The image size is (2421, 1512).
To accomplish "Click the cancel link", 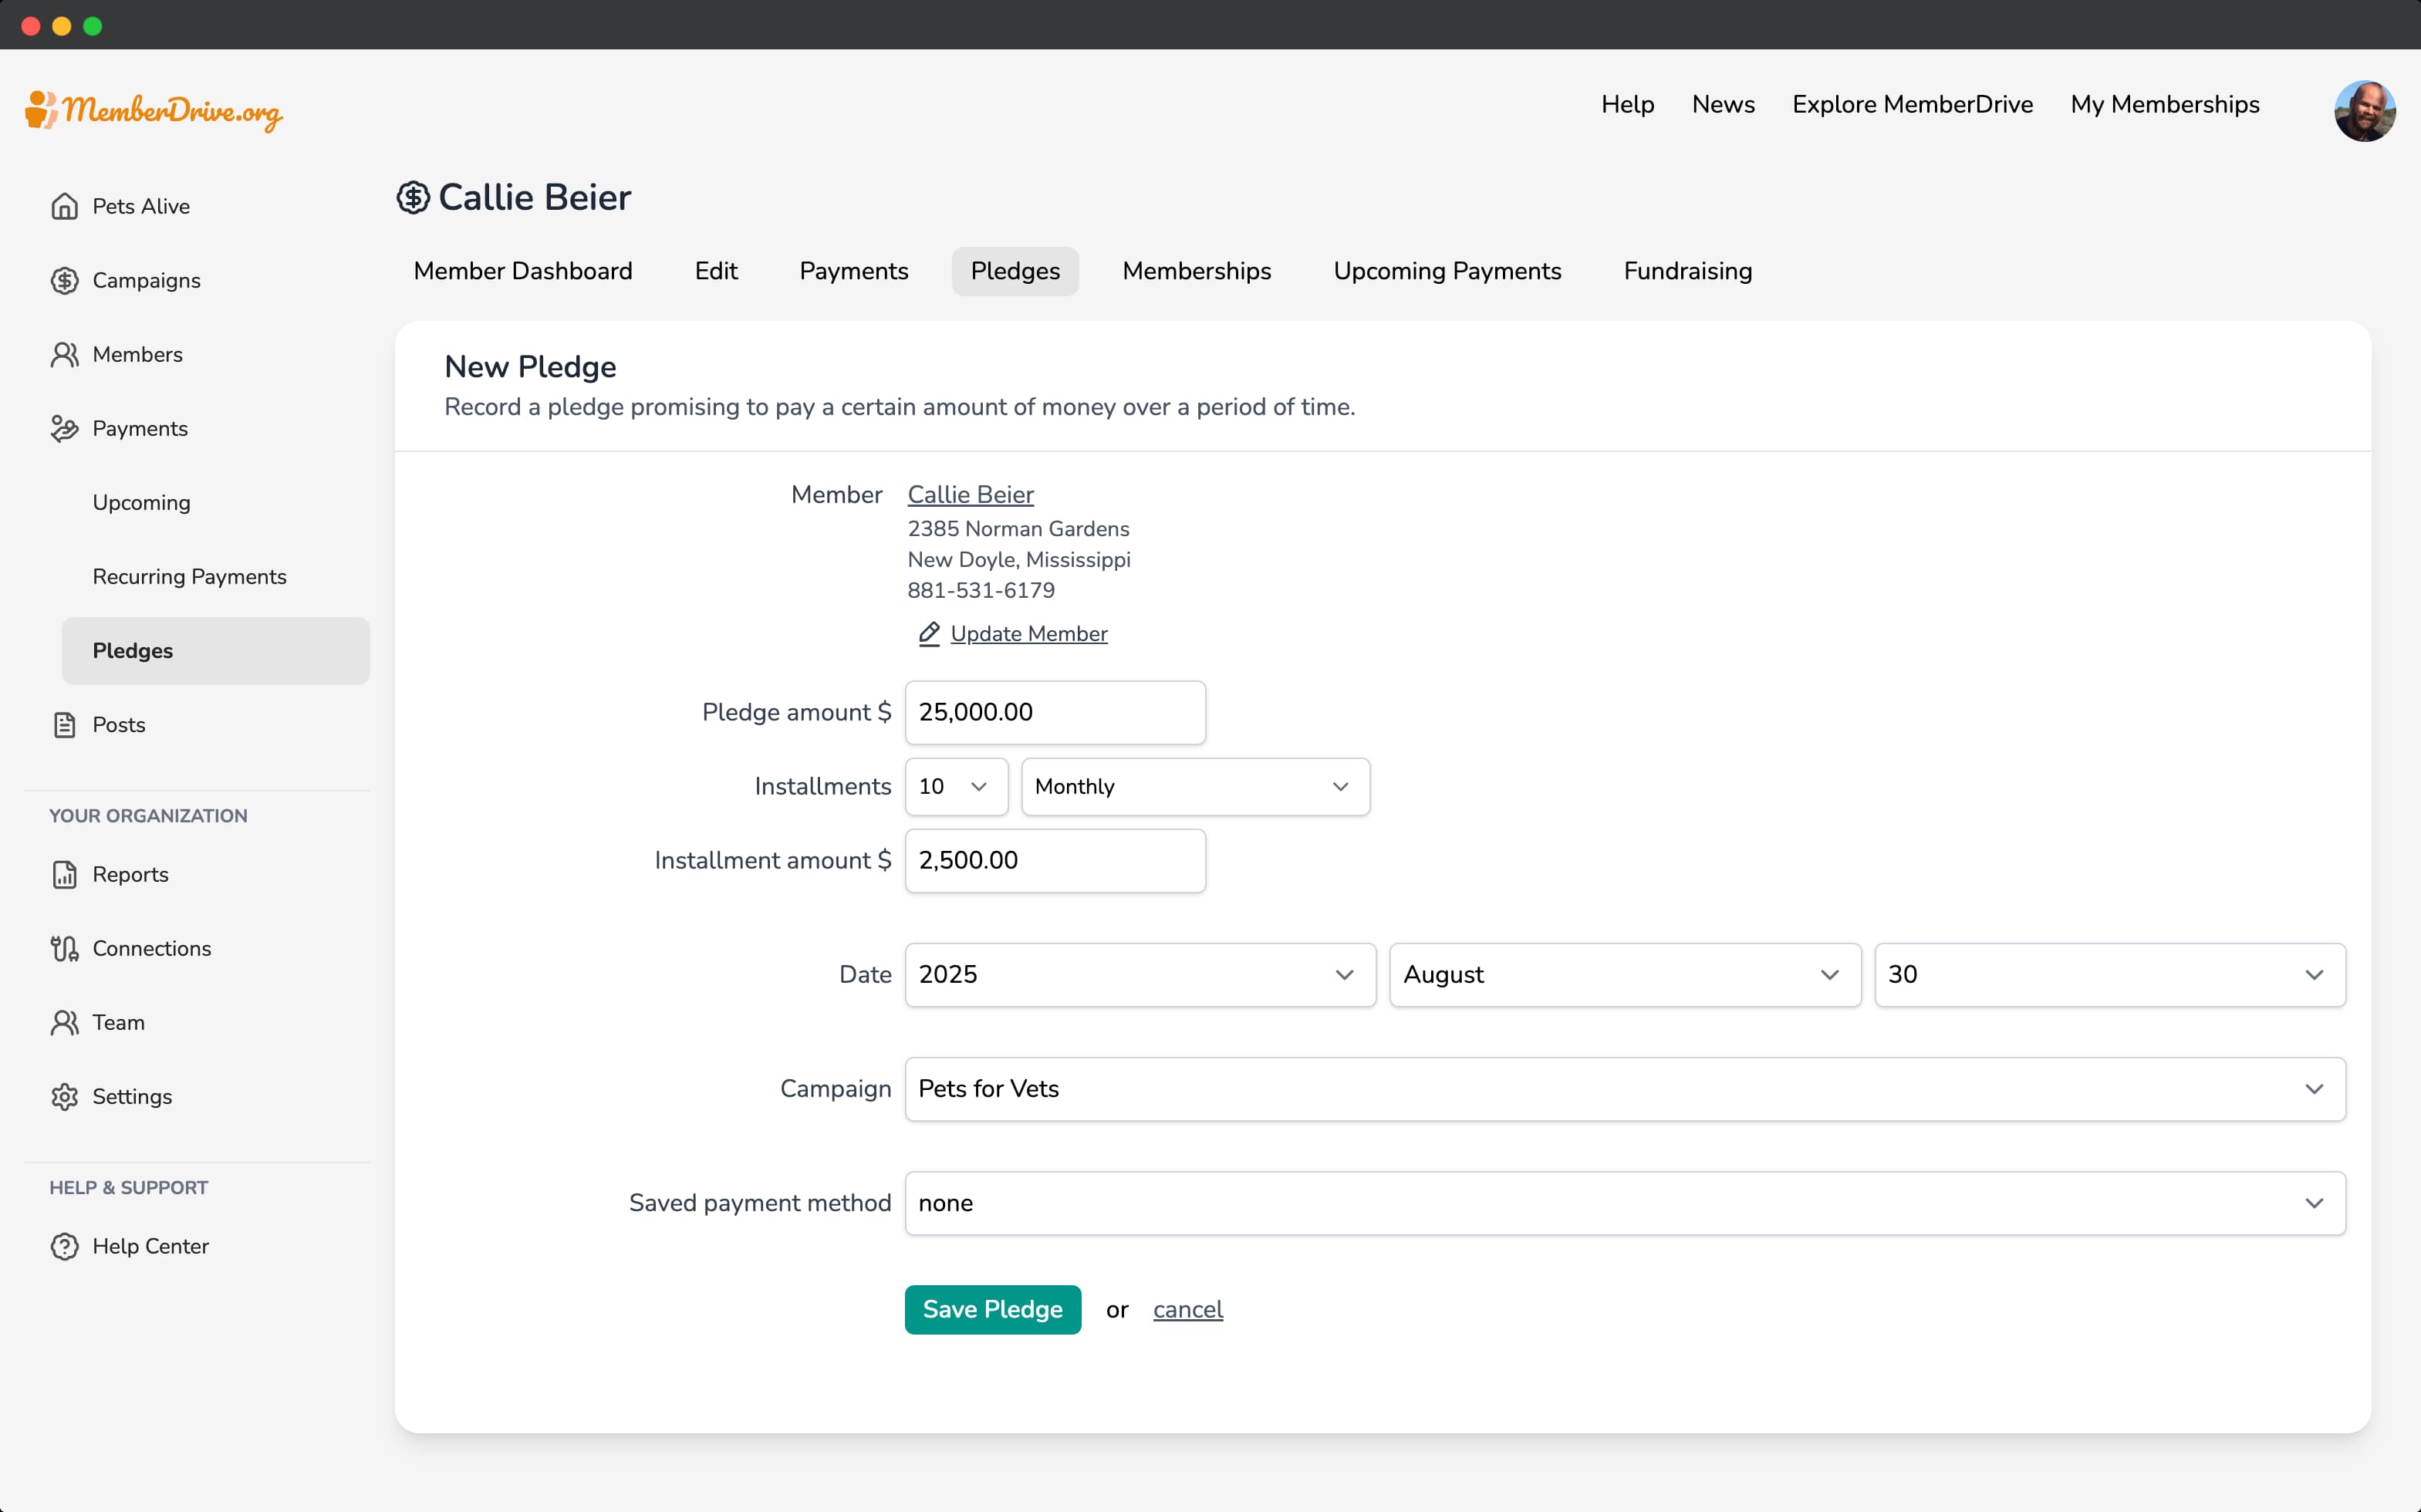I will pyautogui.click(x=1188, y=1309).
